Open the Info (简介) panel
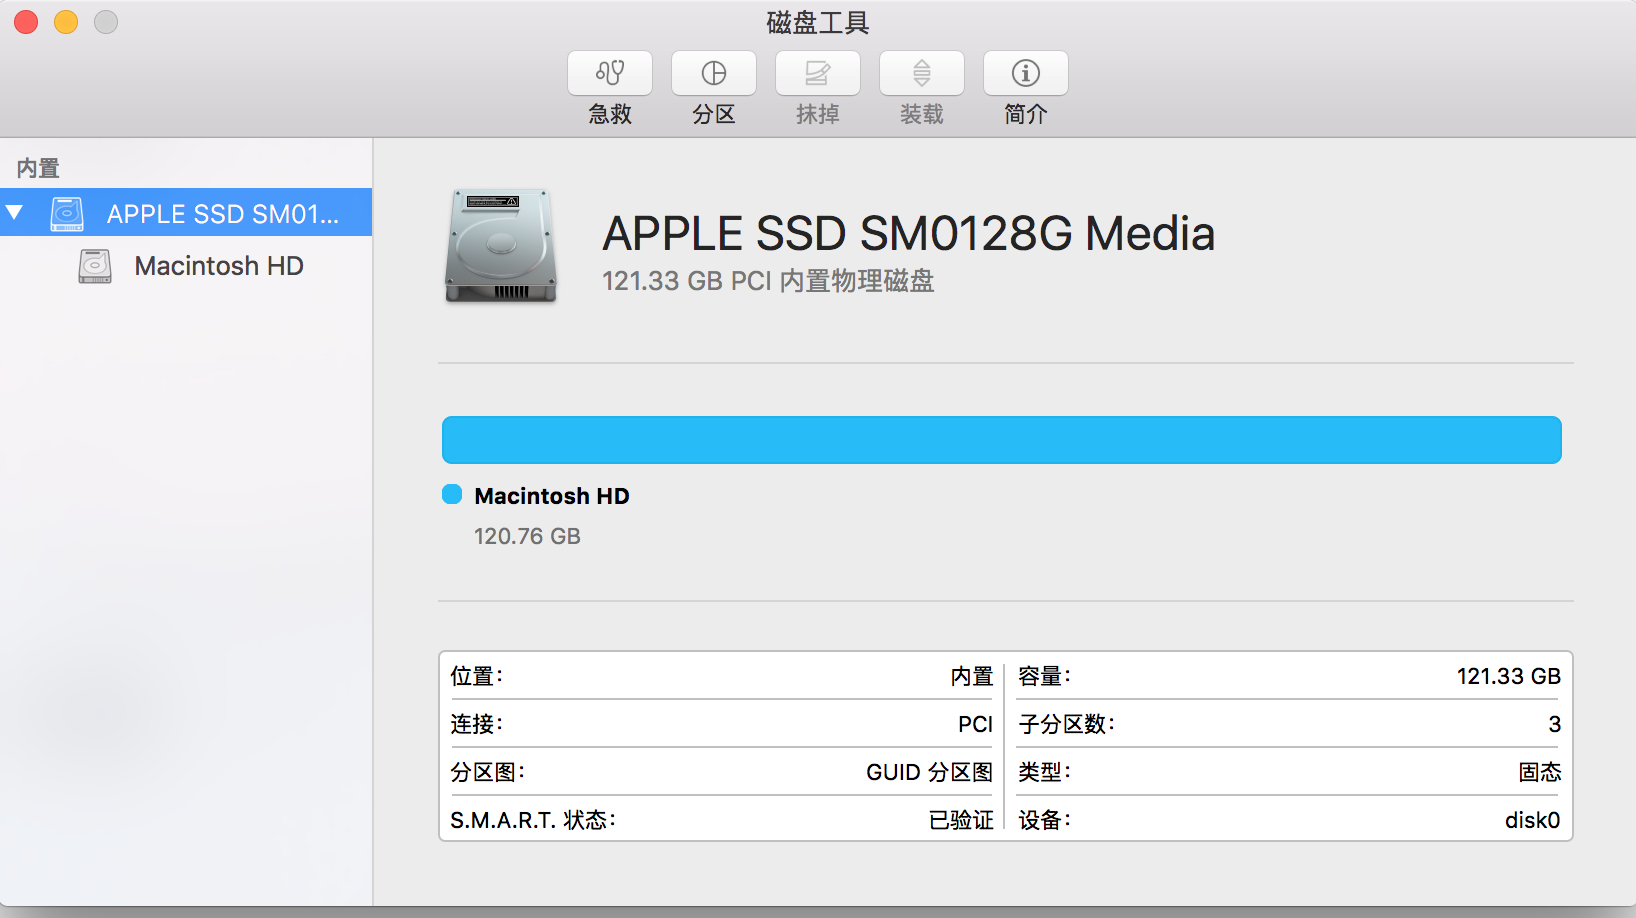The image size is (1636, 918). (x=1026, y=73)
